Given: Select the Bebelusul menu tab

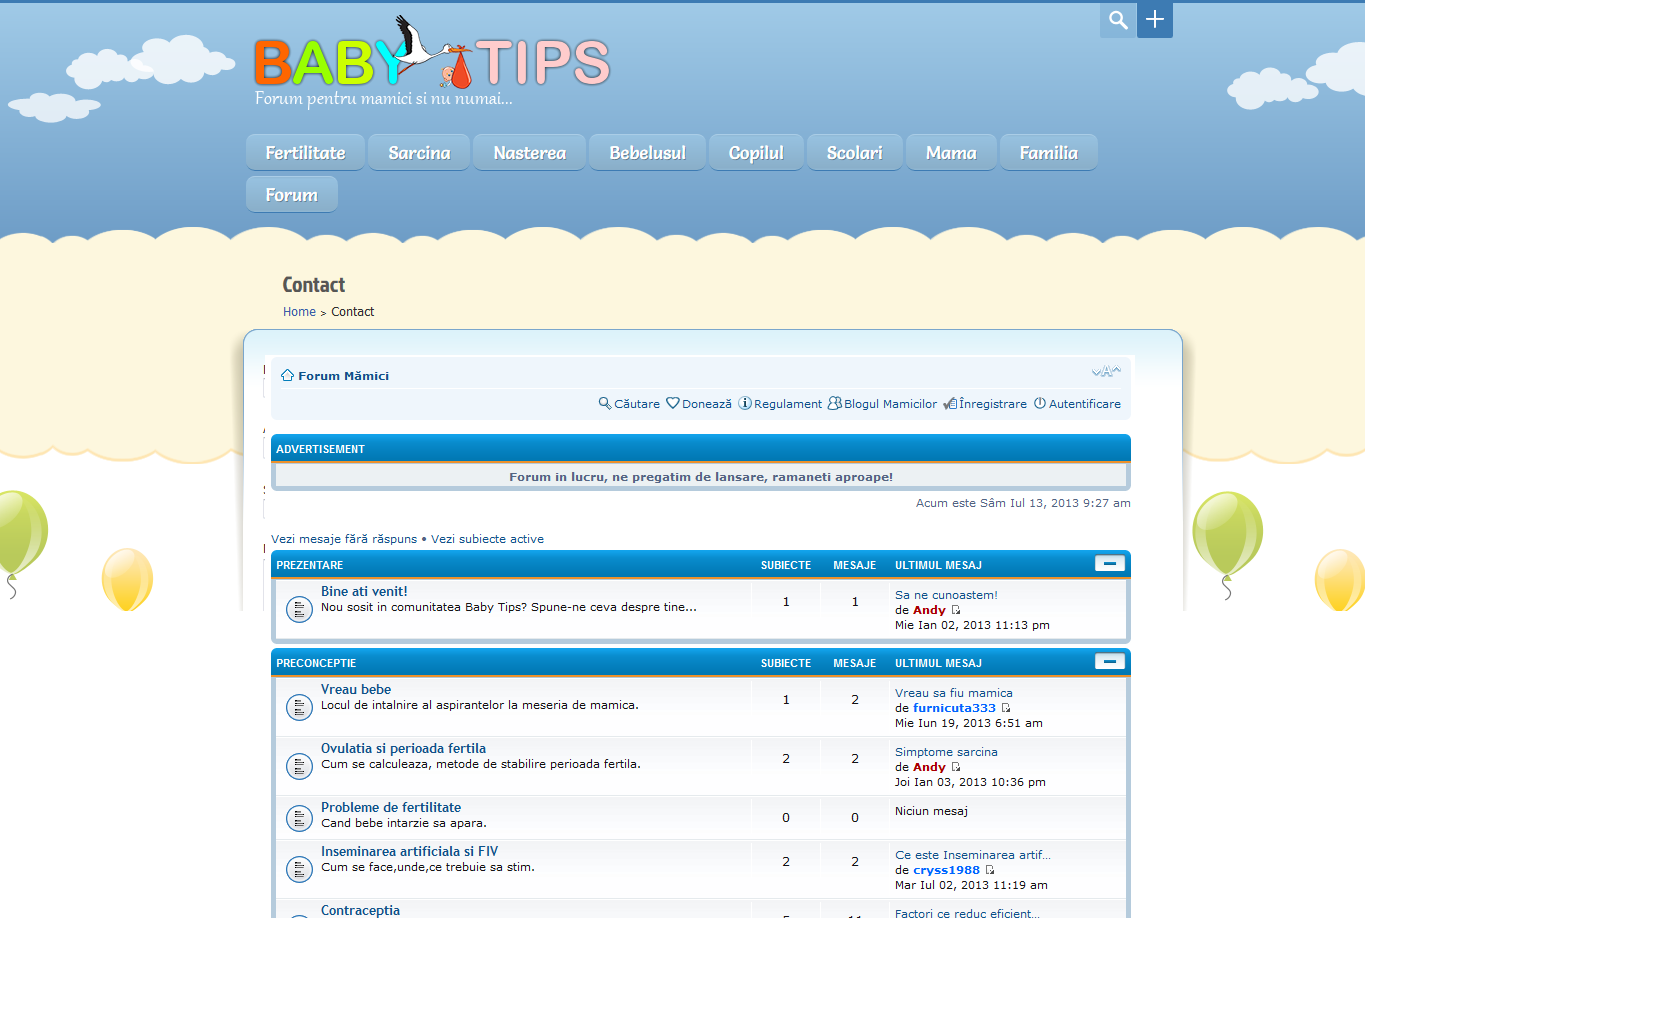Looking at the screenshot, I should [647, 153].
